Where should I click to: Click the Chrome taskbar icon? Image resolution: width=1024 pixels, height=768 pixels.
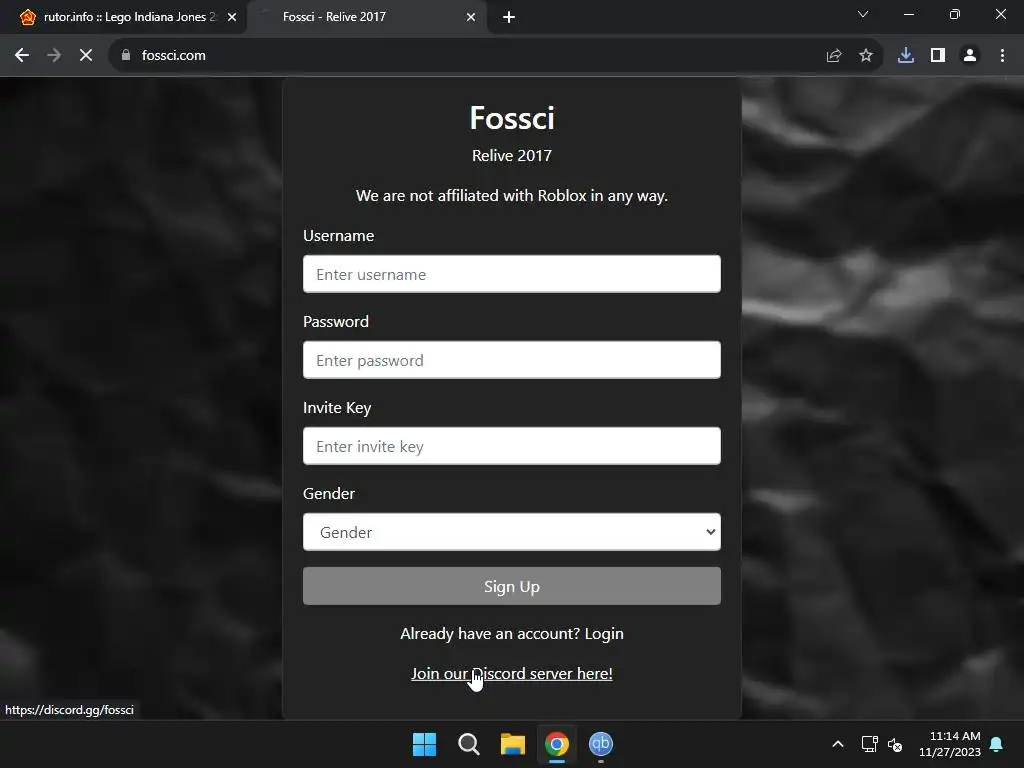tap(557, 744)
